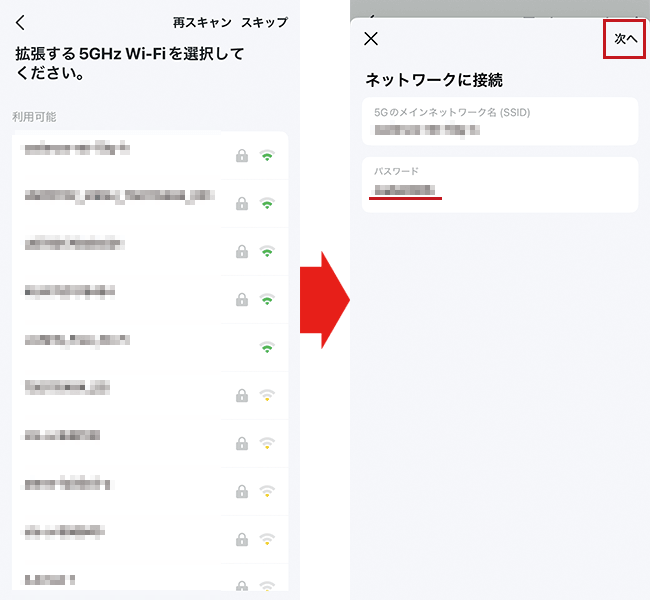This screenshot has width=650, height=600.
Task: Select the network with the longest blurred name
Action: [x=150, y=204]
